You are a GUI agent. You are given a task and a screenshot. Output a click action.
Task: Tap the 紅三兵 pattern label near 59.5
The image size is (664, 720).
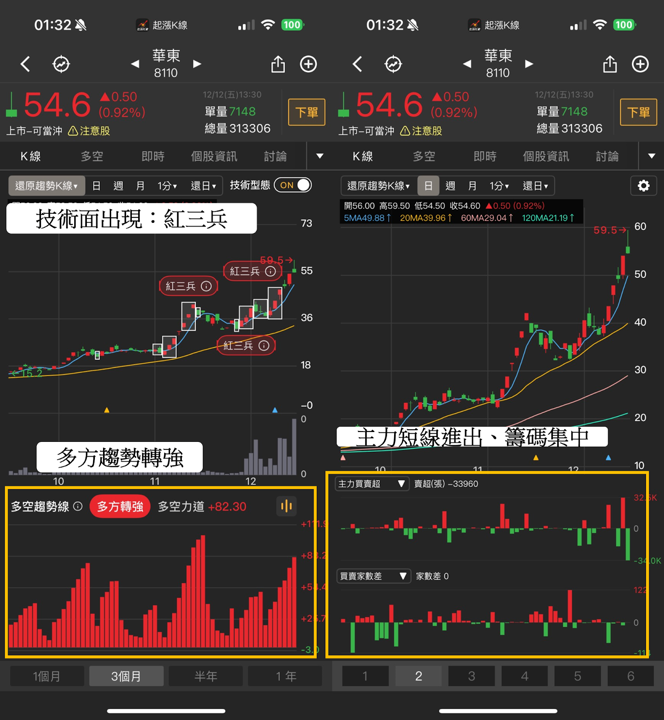pos(253,271)
